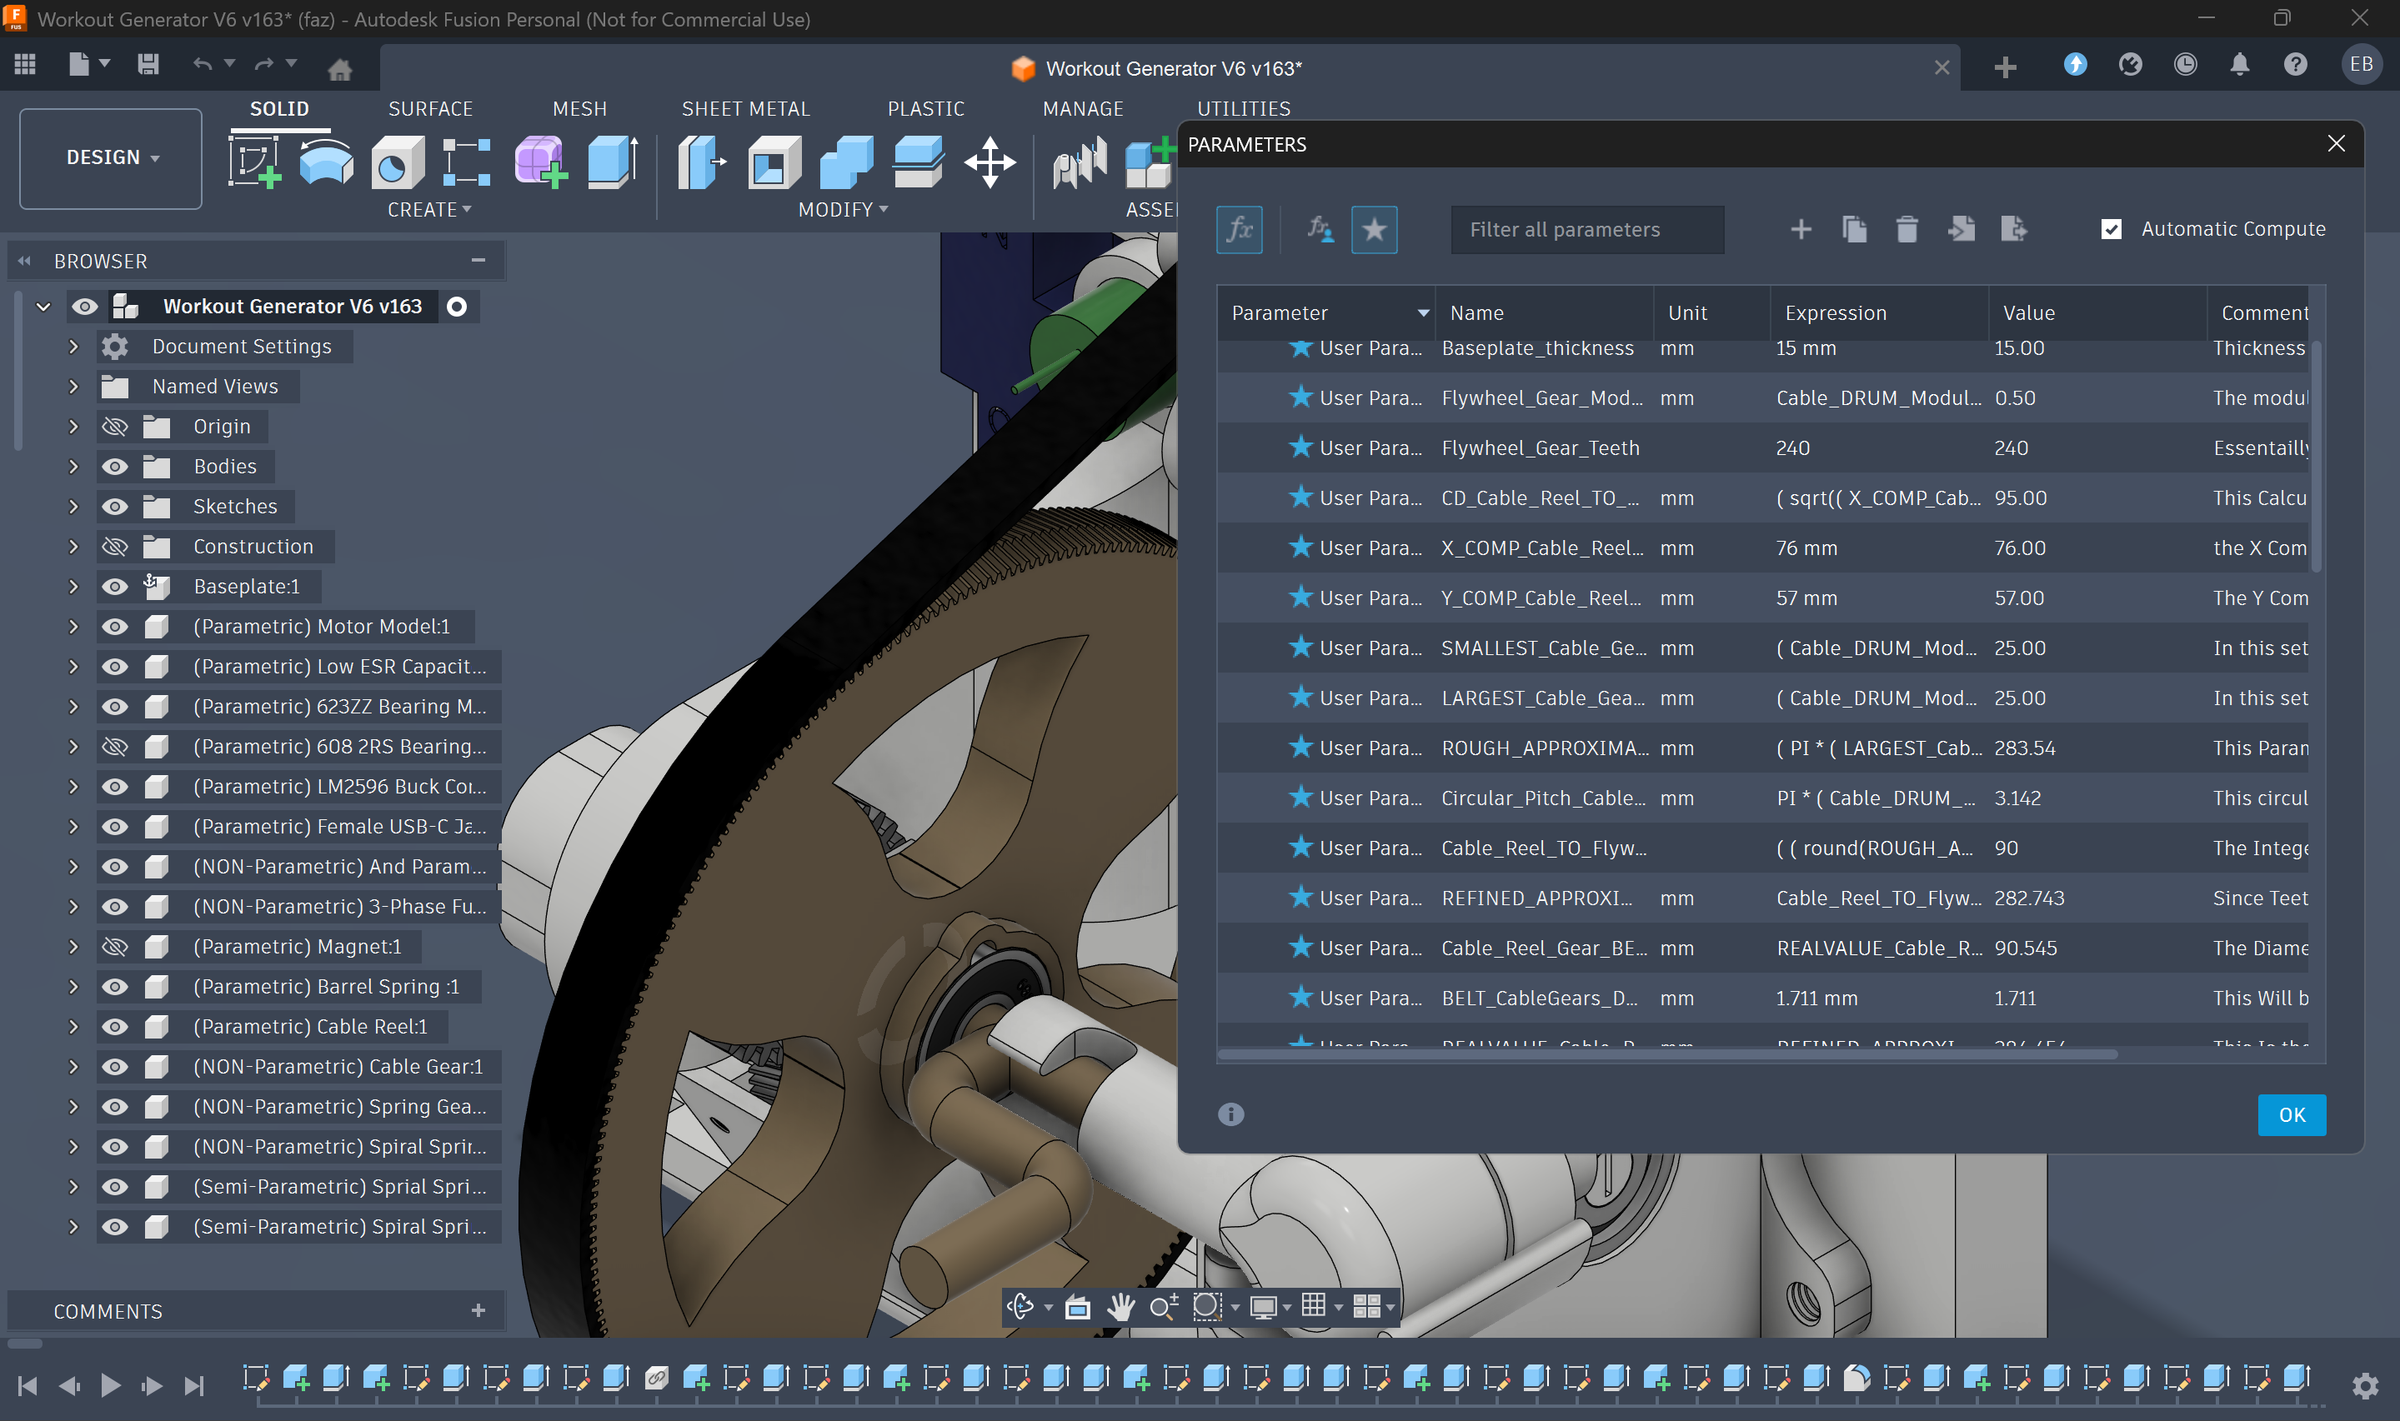Delete selected parameter using trash icon

[x=1906, y=228]
